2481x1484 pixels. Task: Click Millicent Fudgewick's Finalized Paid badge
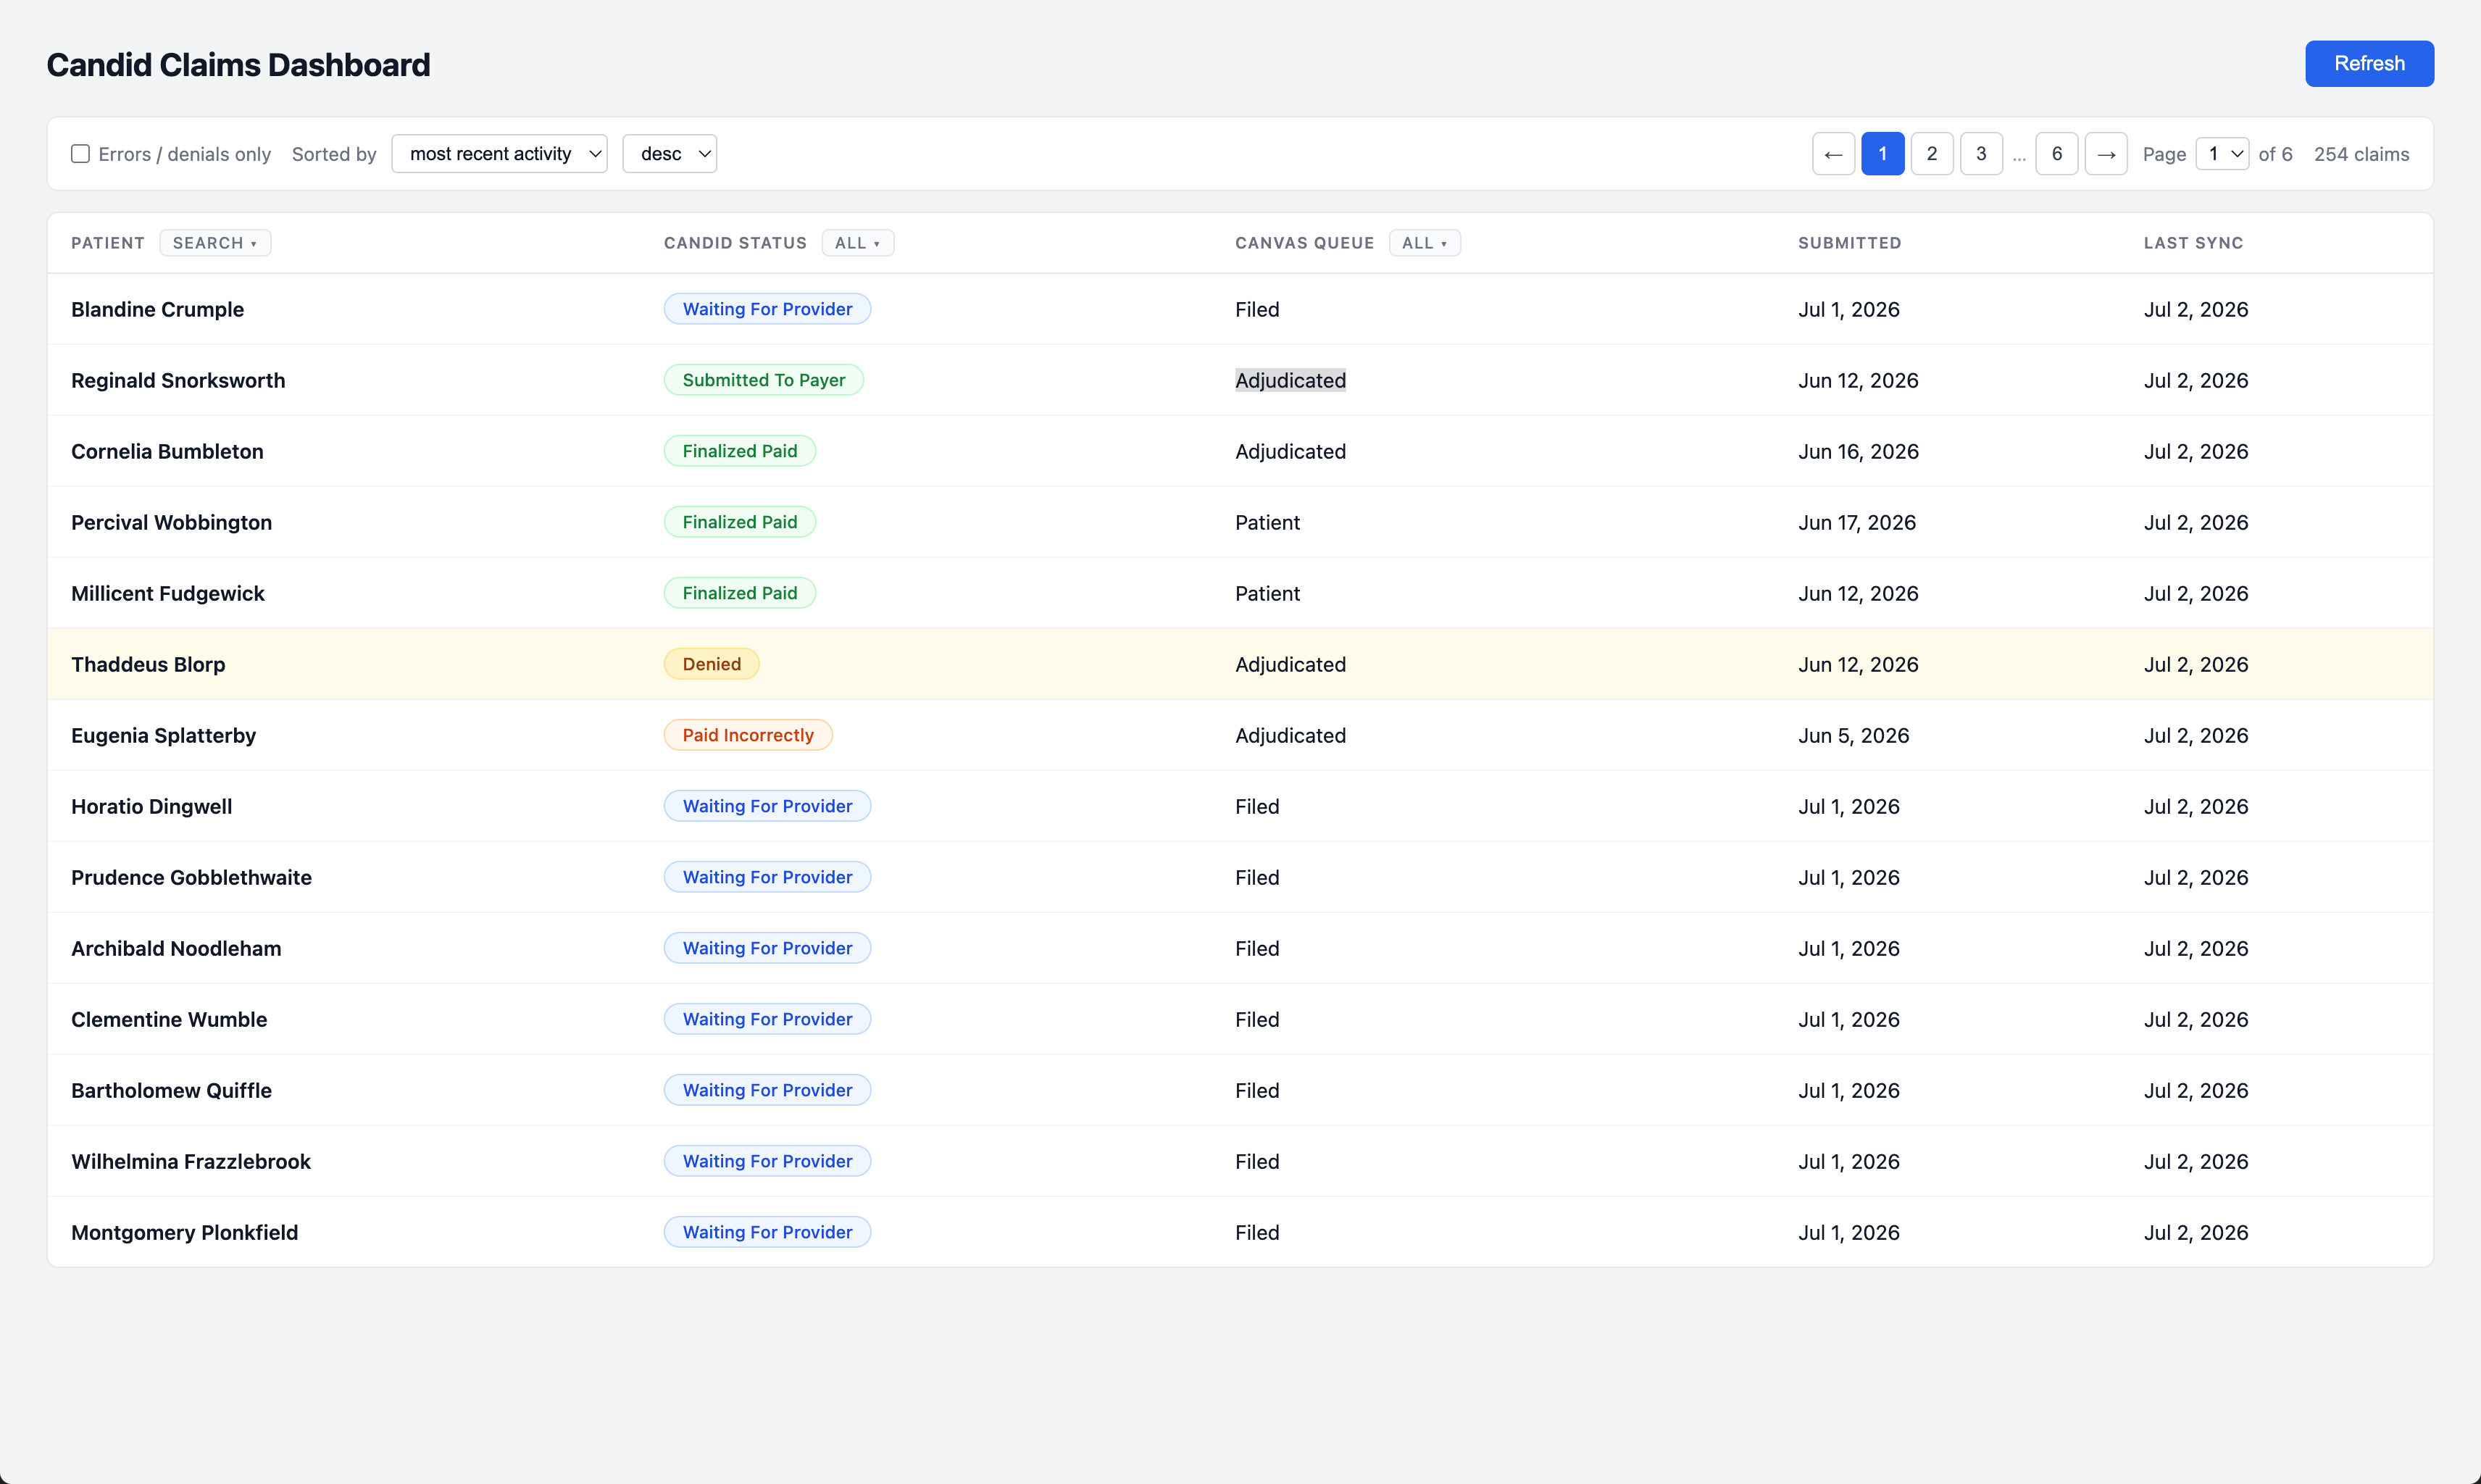click(739, 593)
